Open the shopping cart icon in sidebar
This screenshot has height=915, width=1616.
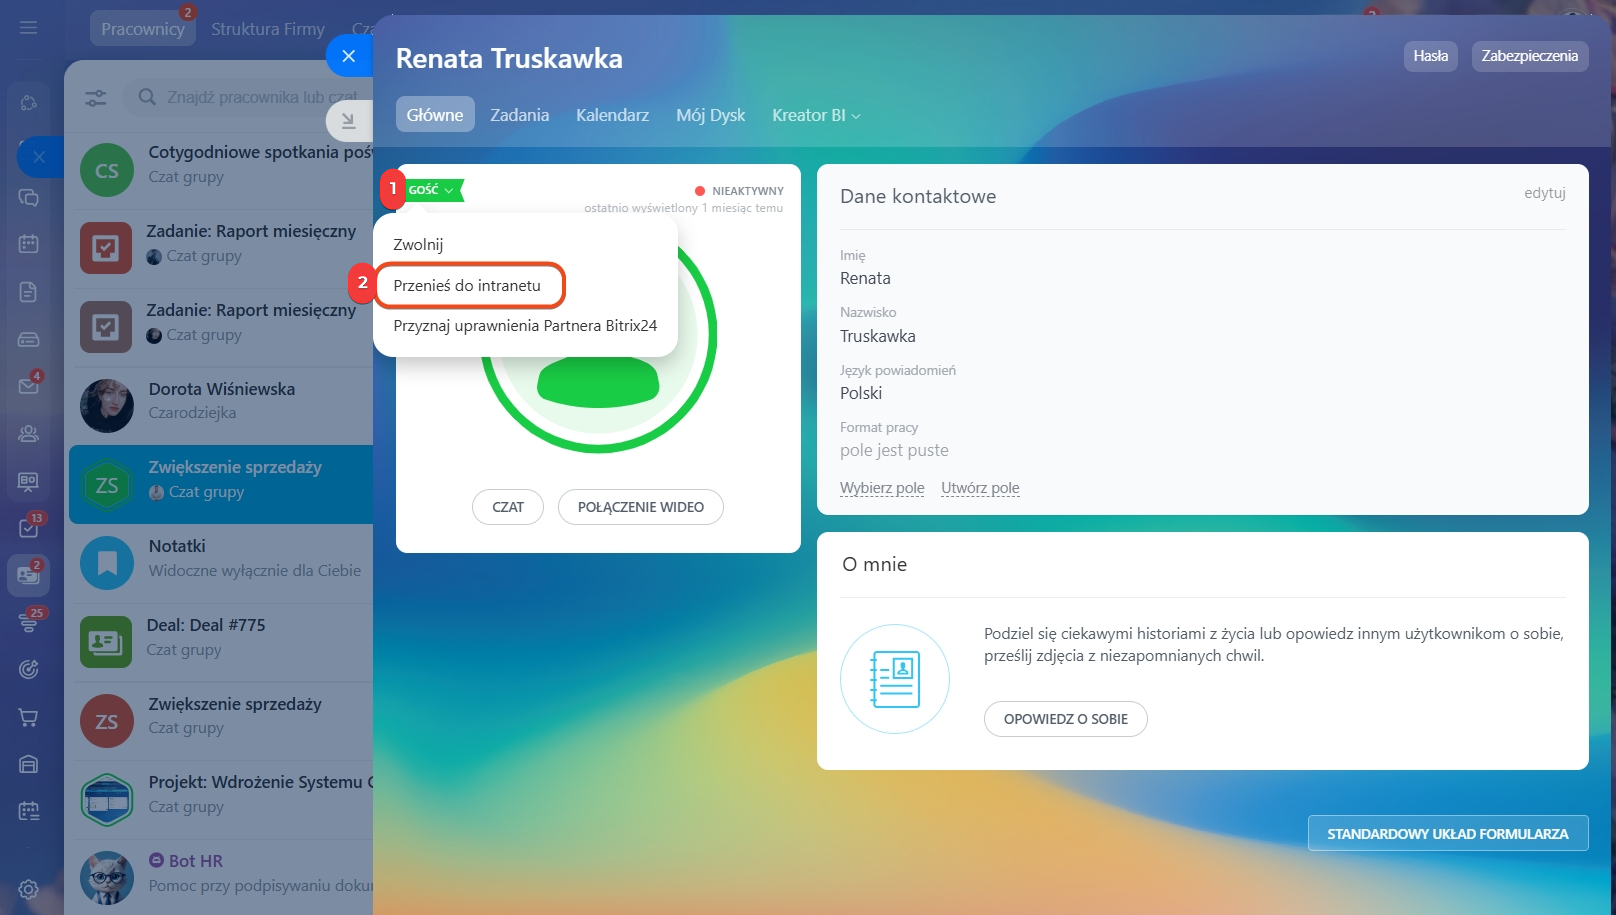(28, 717)
